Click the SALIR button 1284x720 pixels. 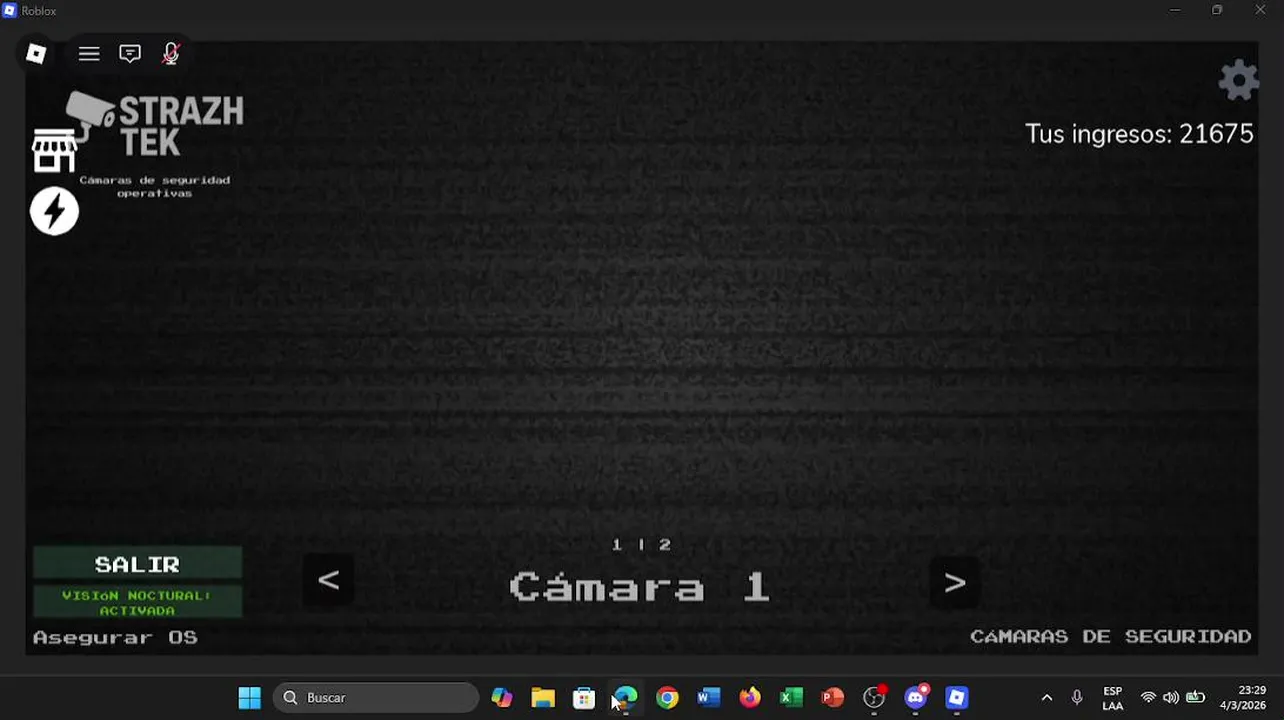(x=138, y=564)
